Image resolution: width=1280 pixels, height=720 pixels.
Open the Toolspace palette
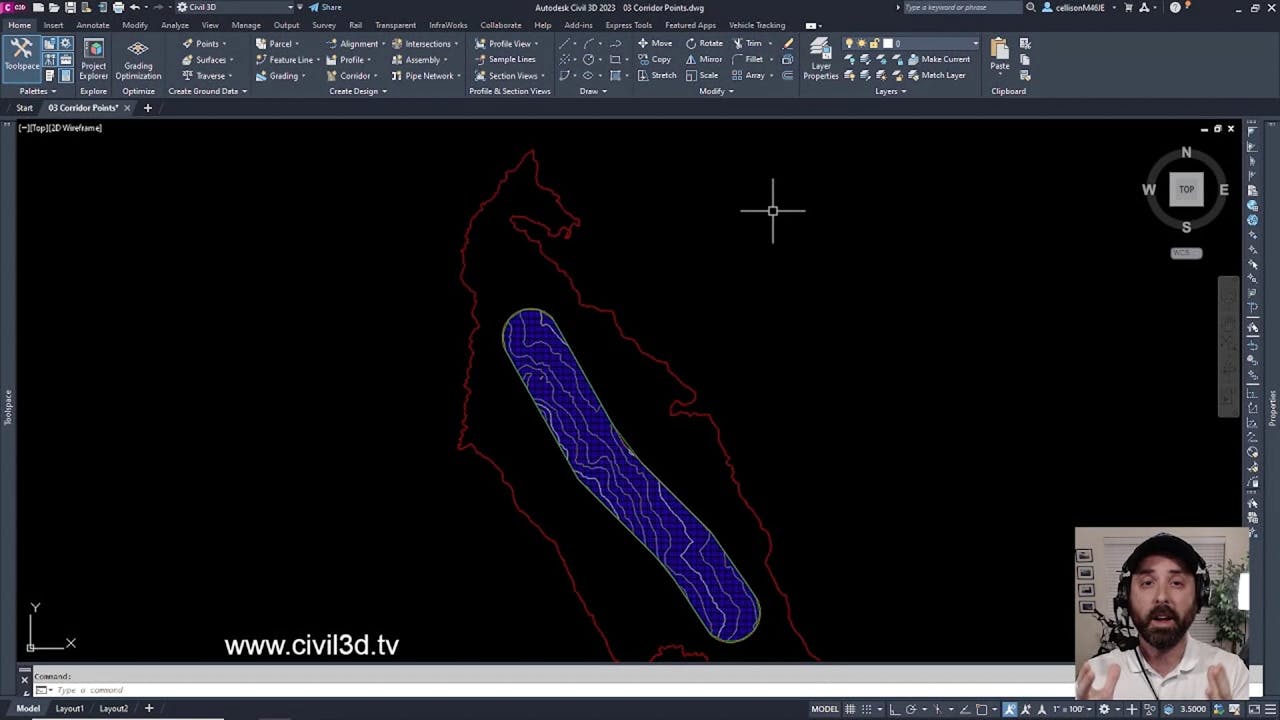coord(21,55)
